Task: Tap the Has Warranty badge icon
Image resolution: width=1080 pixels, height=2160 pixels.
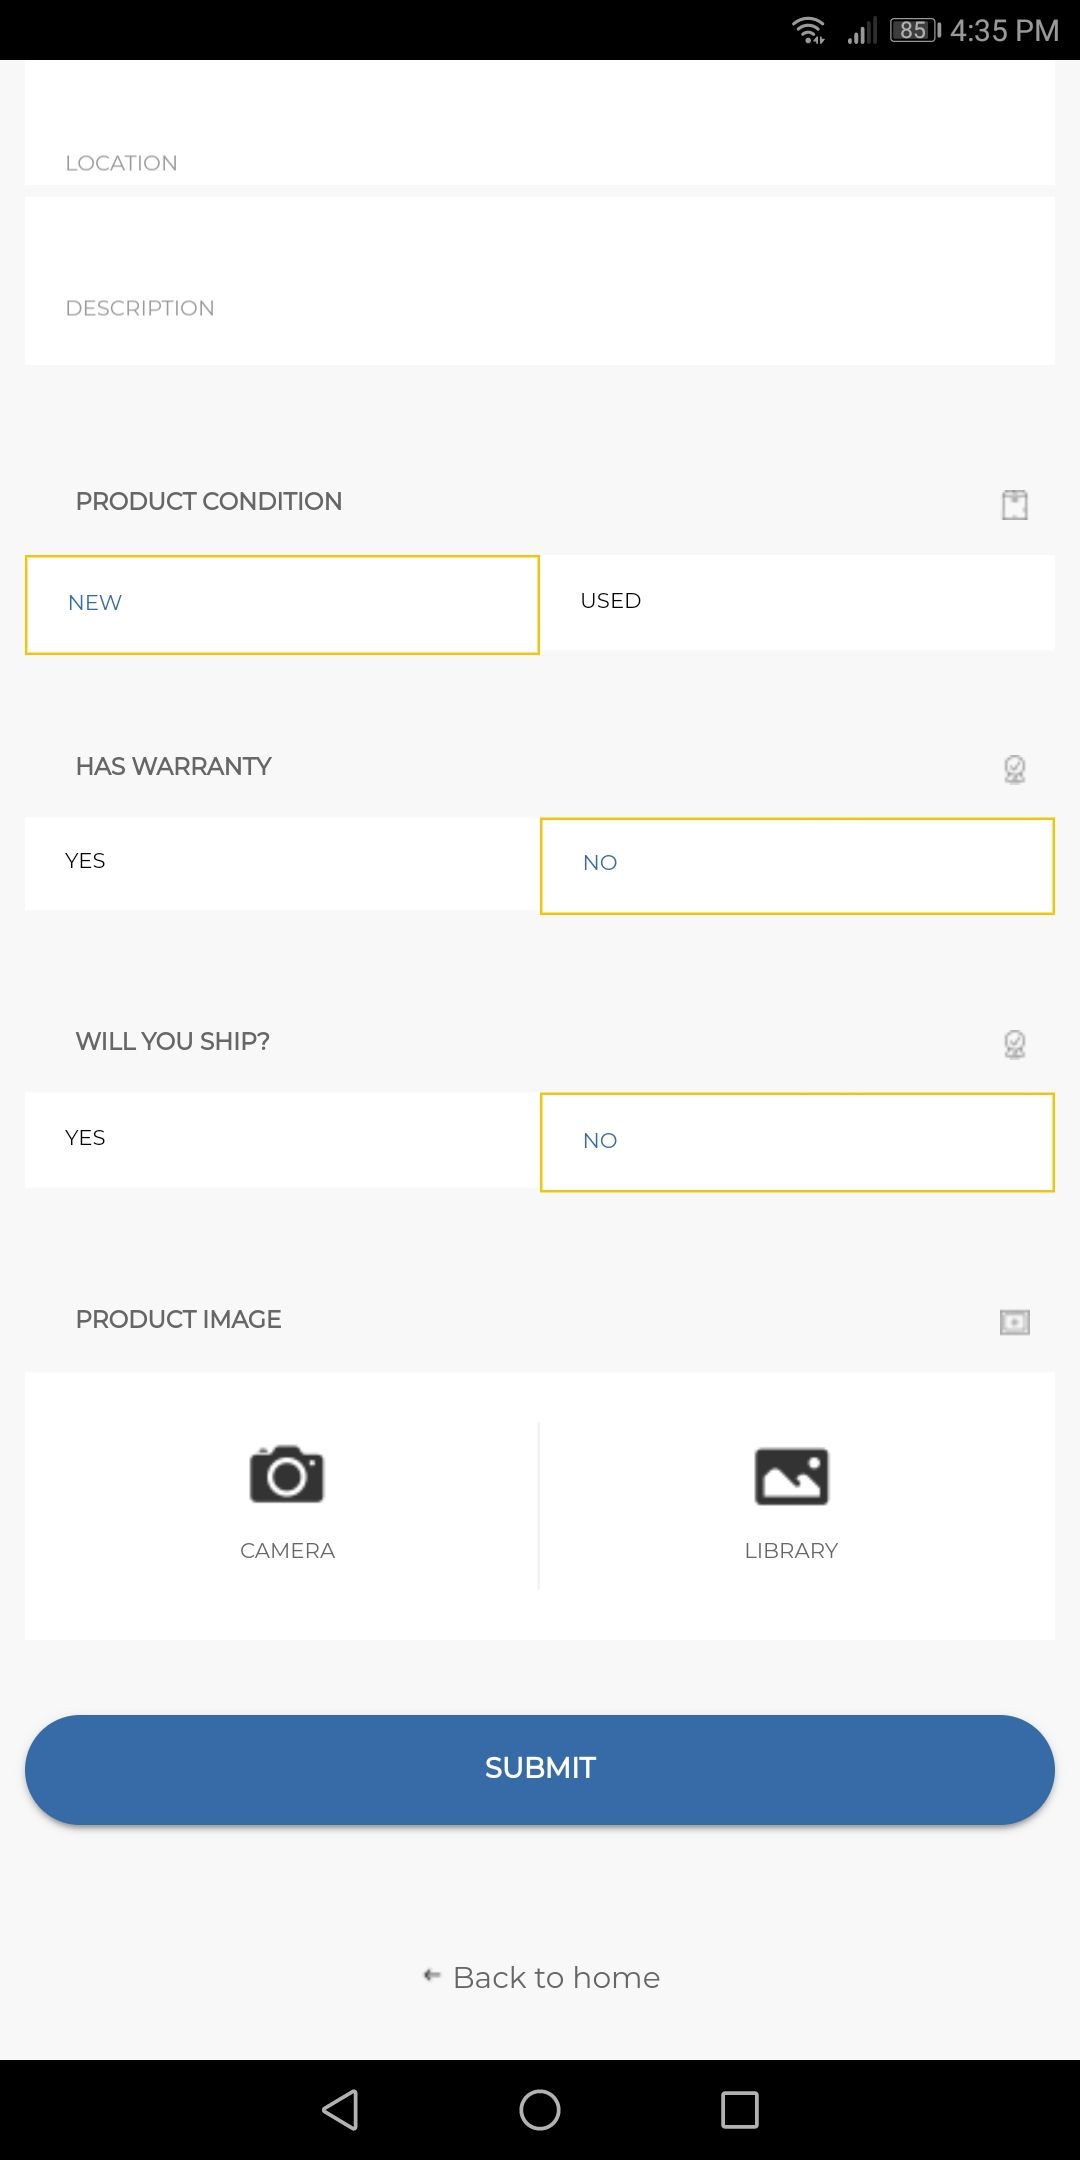Action: pyautogui.click(x=1014, y=769)
